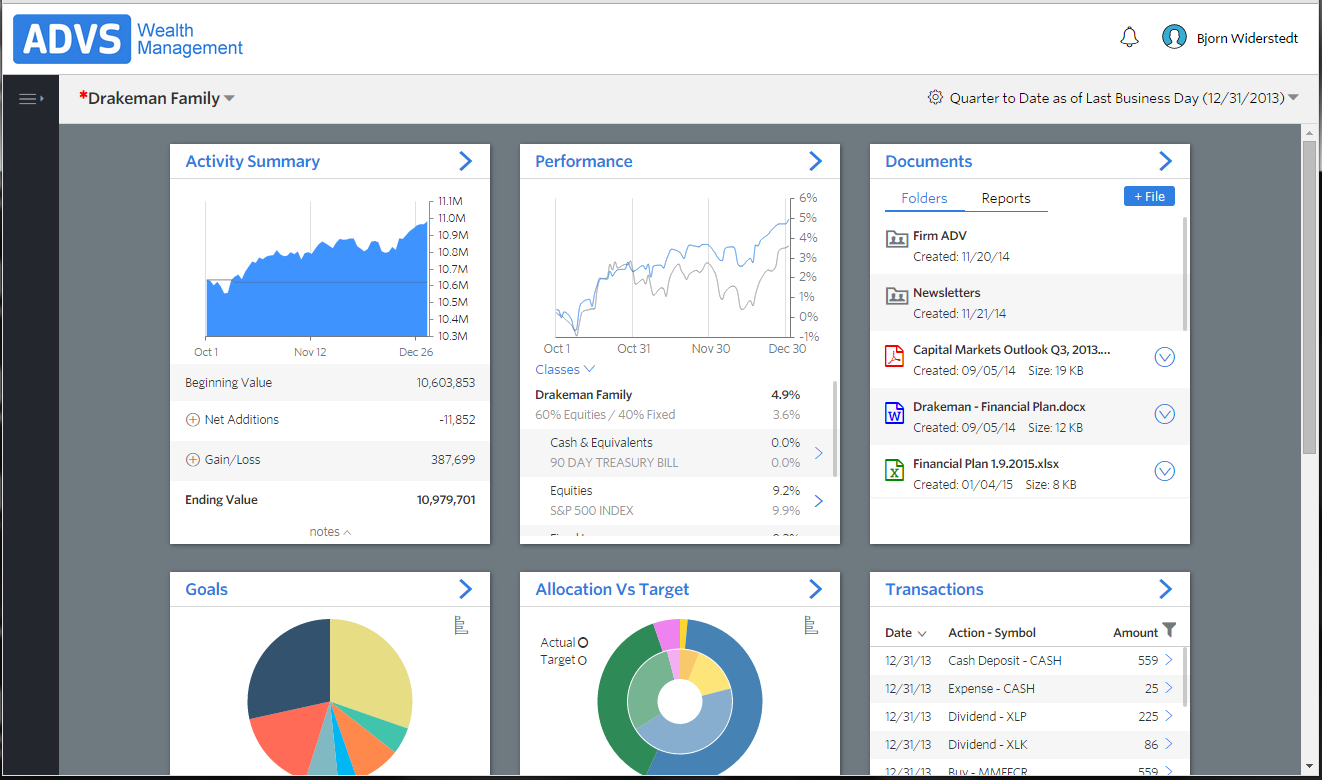Open Performance detail arrow
Screen dimensions: 1322x780
(x=815, y=161)
